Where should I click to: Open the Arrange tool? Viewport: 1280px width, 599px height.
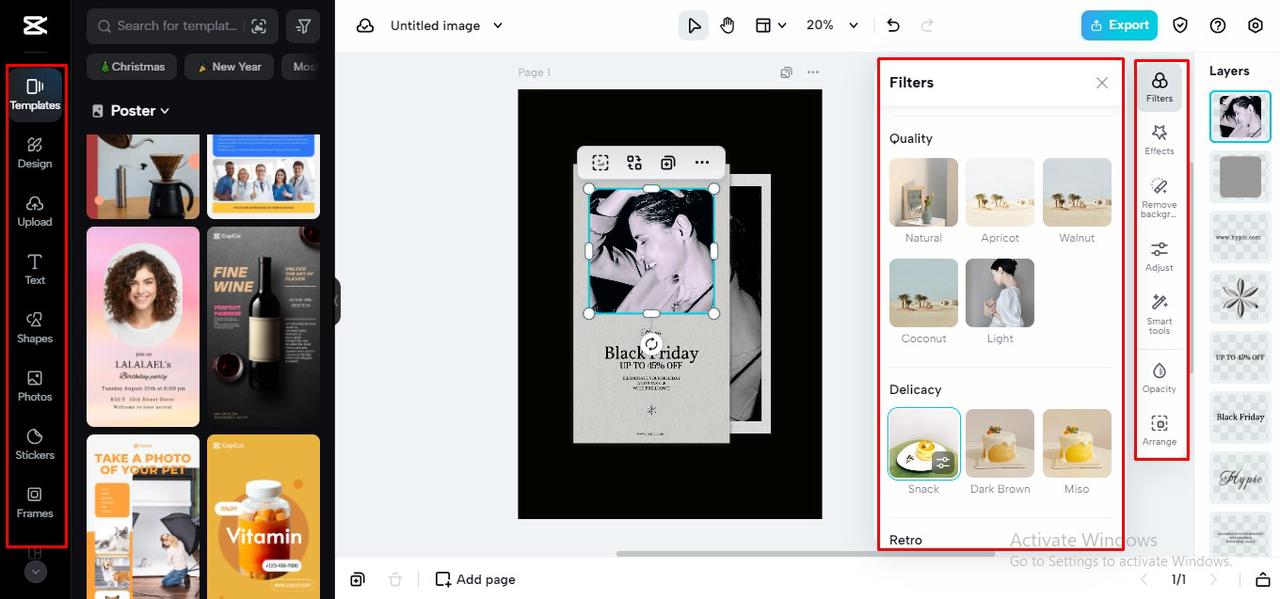(x=1159, y=430)
